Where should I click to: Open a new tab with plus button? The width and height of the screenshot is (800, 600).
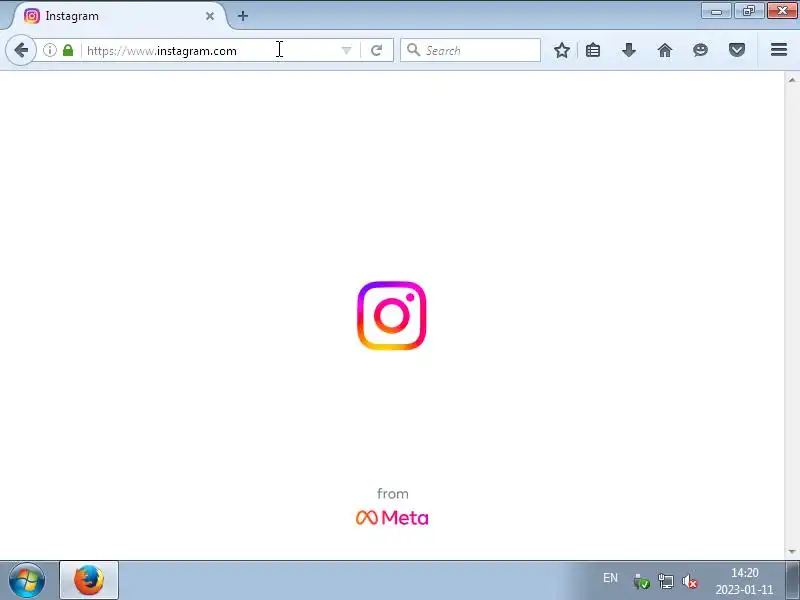coord(243,16)
